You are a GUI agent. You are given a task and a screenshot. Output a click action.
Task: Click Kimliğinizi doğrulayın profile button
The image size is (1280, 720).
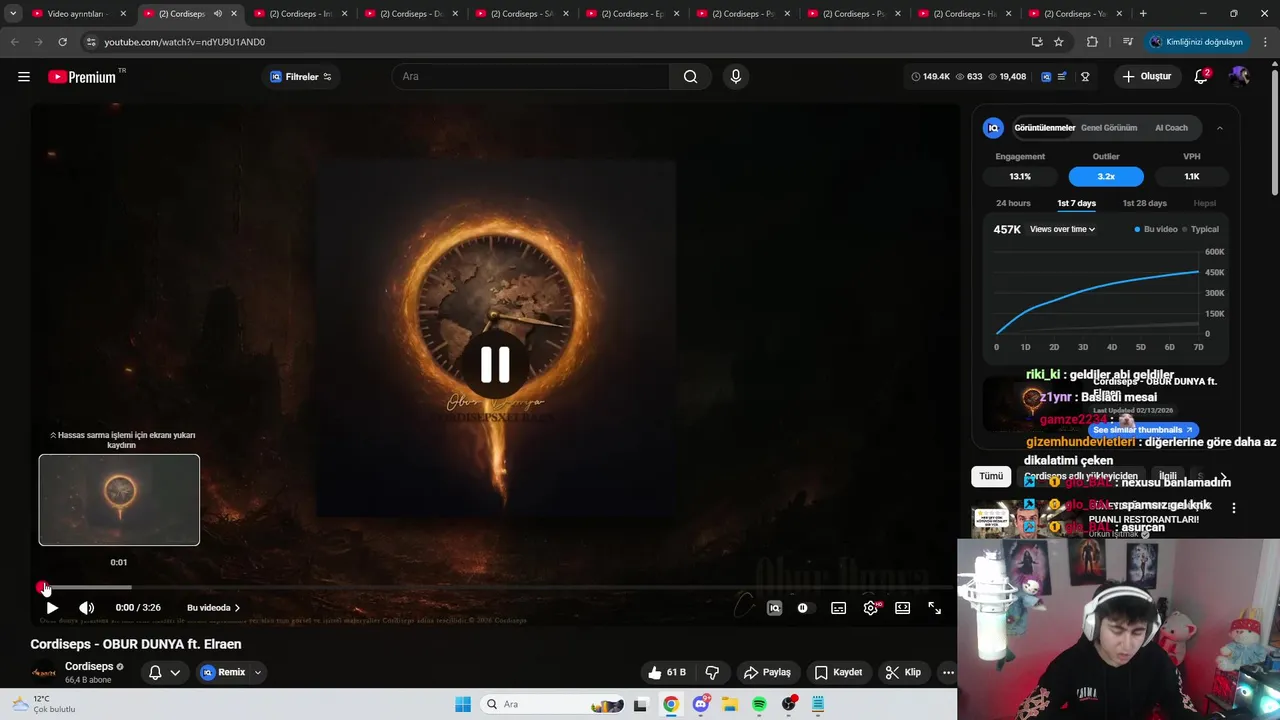point(1197,42)
